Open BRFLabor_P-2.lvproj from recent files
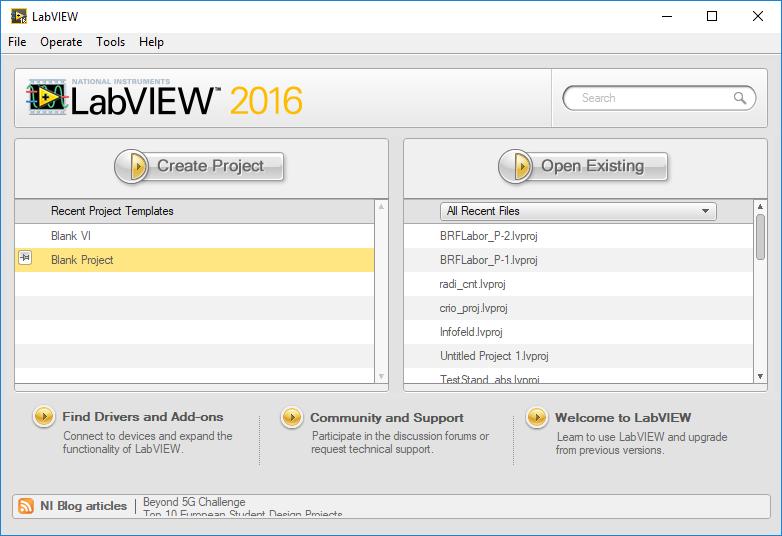Viewport: 782px width, 536px height. click(x=578, y=236)
